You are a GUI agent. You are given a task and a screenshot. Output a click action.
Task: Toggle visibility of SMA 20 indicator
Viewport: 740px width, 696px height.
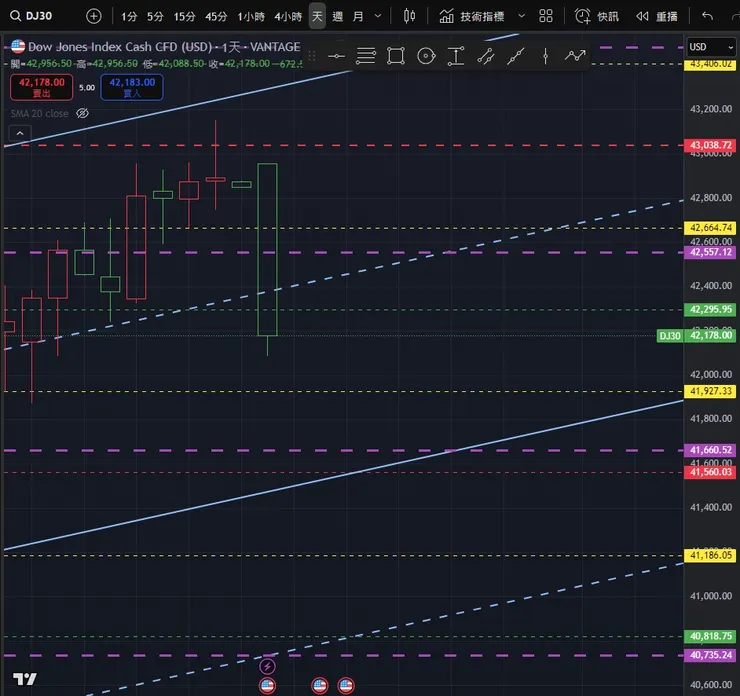(x=83, y=113)
